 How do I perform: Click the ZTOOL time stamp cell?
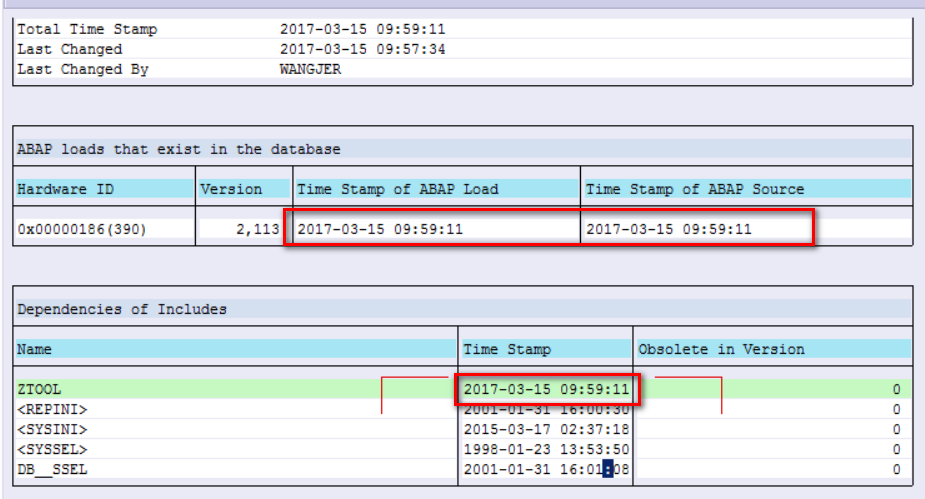coord(546,389)
